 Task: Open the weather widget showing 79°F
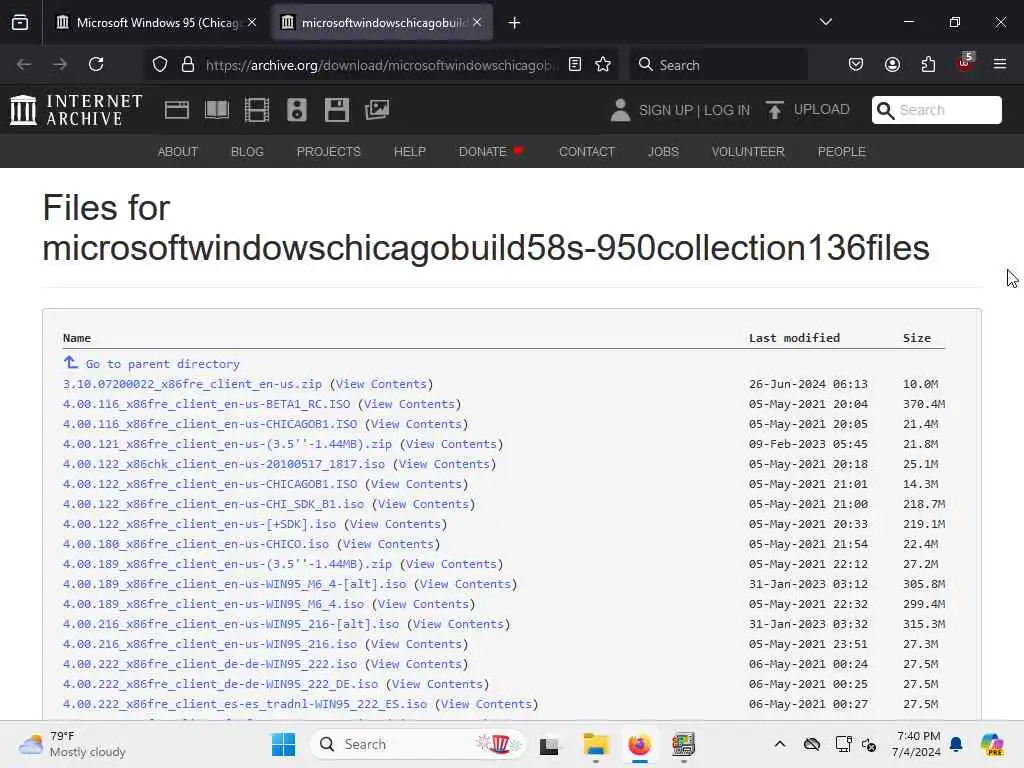tap(72, 744)
